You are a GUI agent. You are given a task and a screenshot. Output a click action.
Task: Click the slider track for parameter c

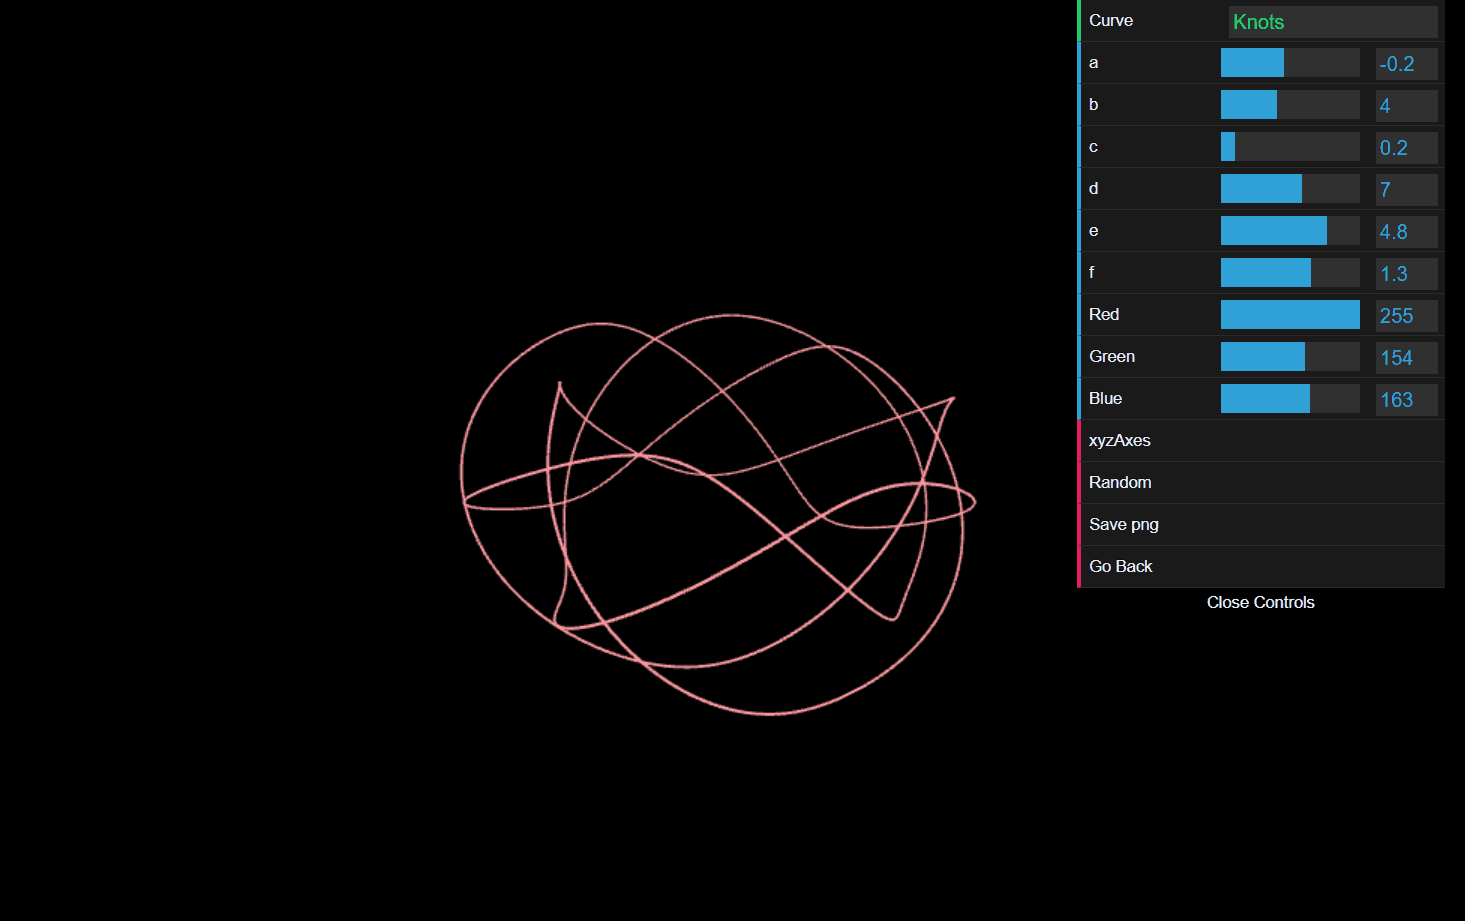pos(1289,146)
